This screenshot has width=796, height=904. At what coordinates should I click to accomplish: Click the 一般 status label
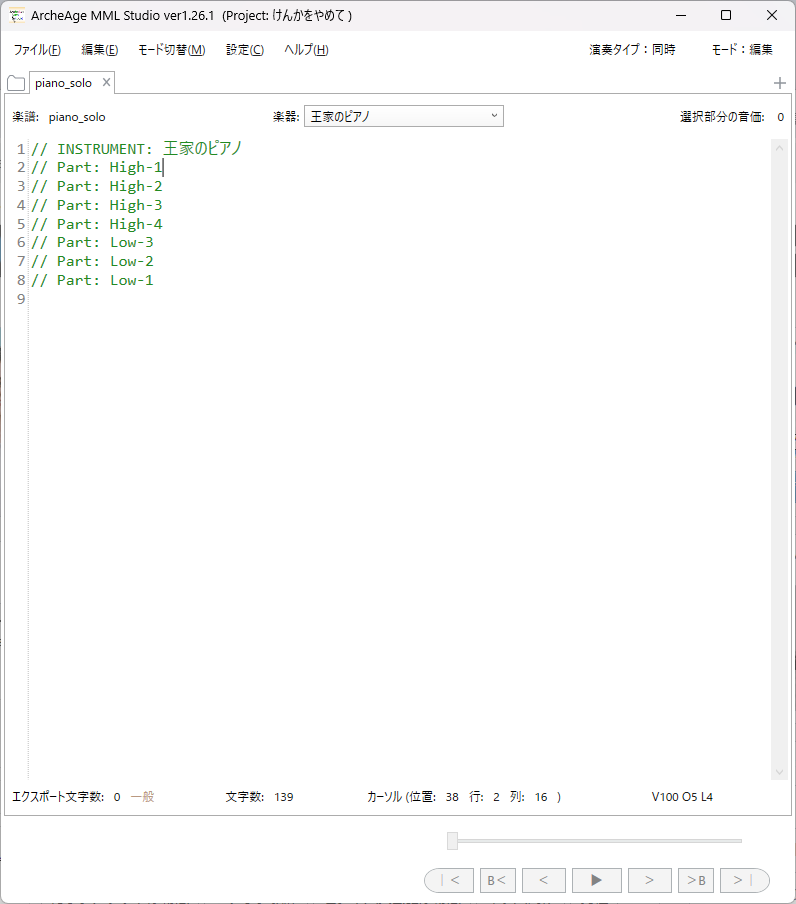(x=142, y=797)
